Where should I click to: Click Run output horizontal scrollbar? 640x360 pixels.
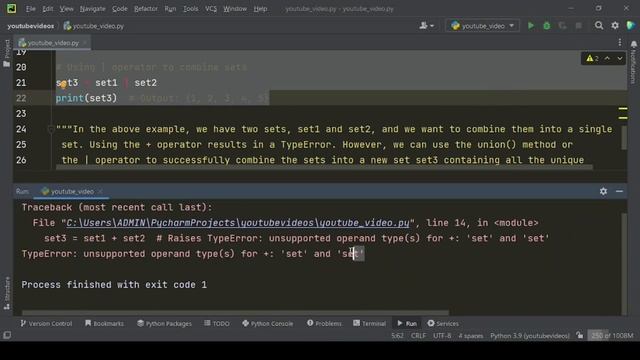(236, 313)
